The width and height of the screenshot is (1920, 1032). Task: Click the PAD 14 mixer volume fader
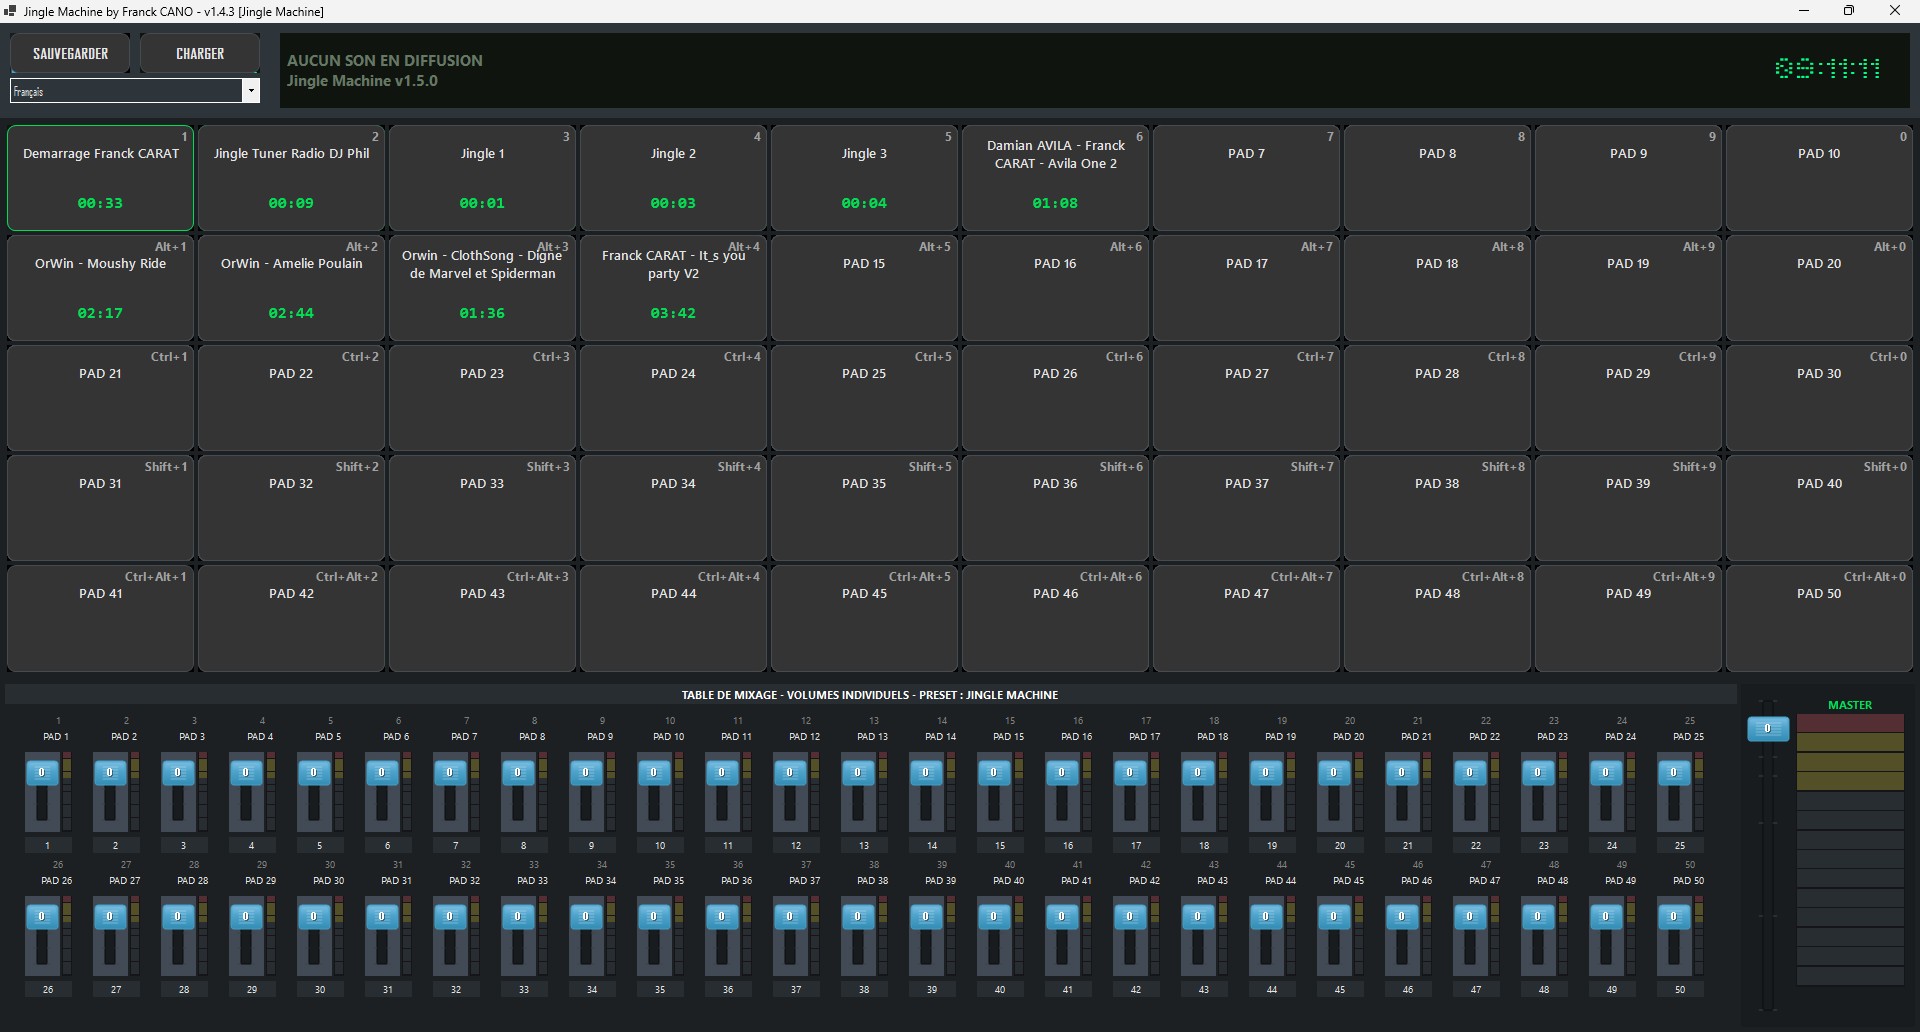pos(926,772)
